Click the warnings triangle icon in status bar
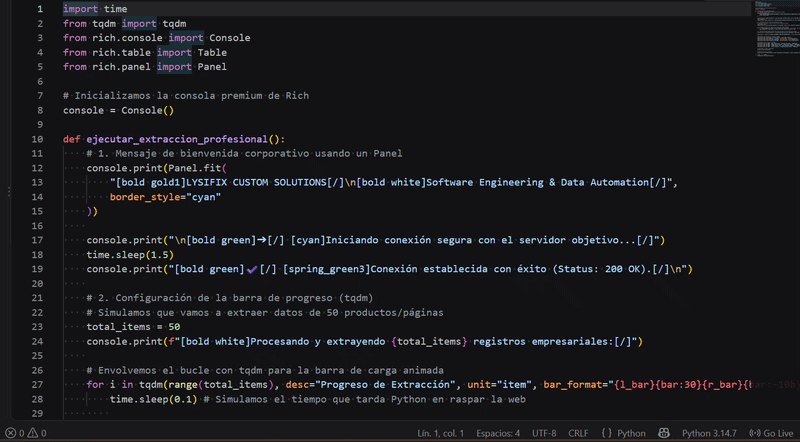800x442 pixels. coord(33,433)
